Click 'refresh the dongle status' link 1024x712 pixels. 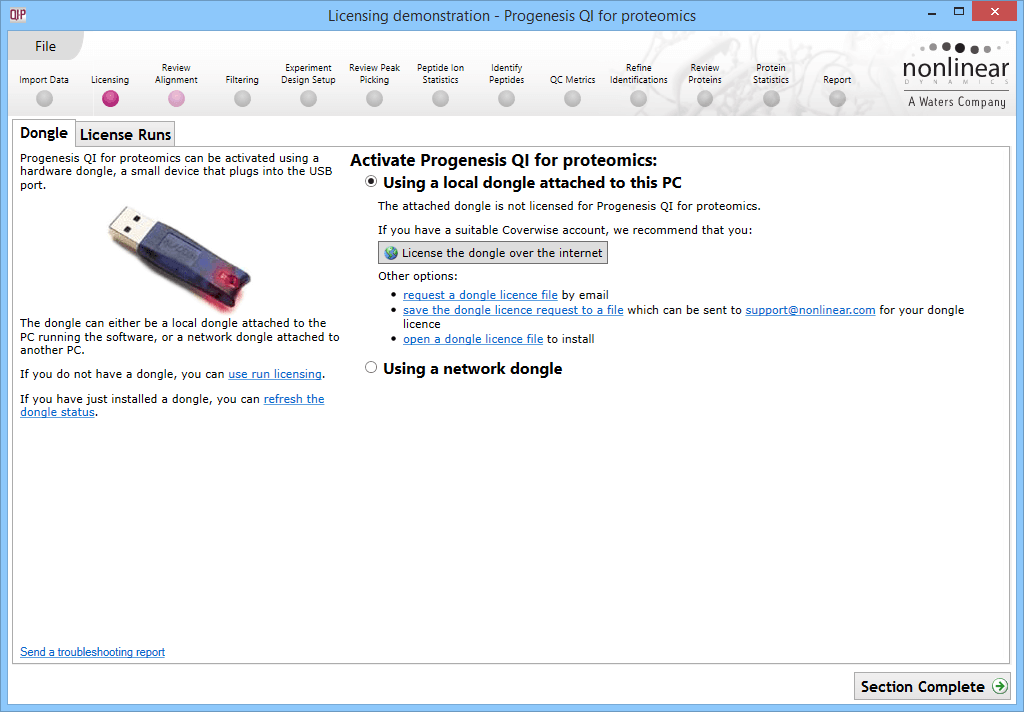click(x=294, y=399)
